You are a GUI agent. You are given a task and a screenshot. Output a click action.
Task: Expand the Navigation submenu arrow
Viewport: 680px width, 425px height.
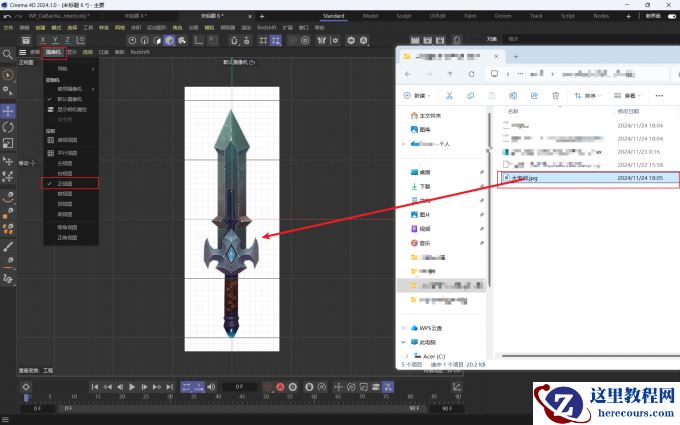point(93,69)
